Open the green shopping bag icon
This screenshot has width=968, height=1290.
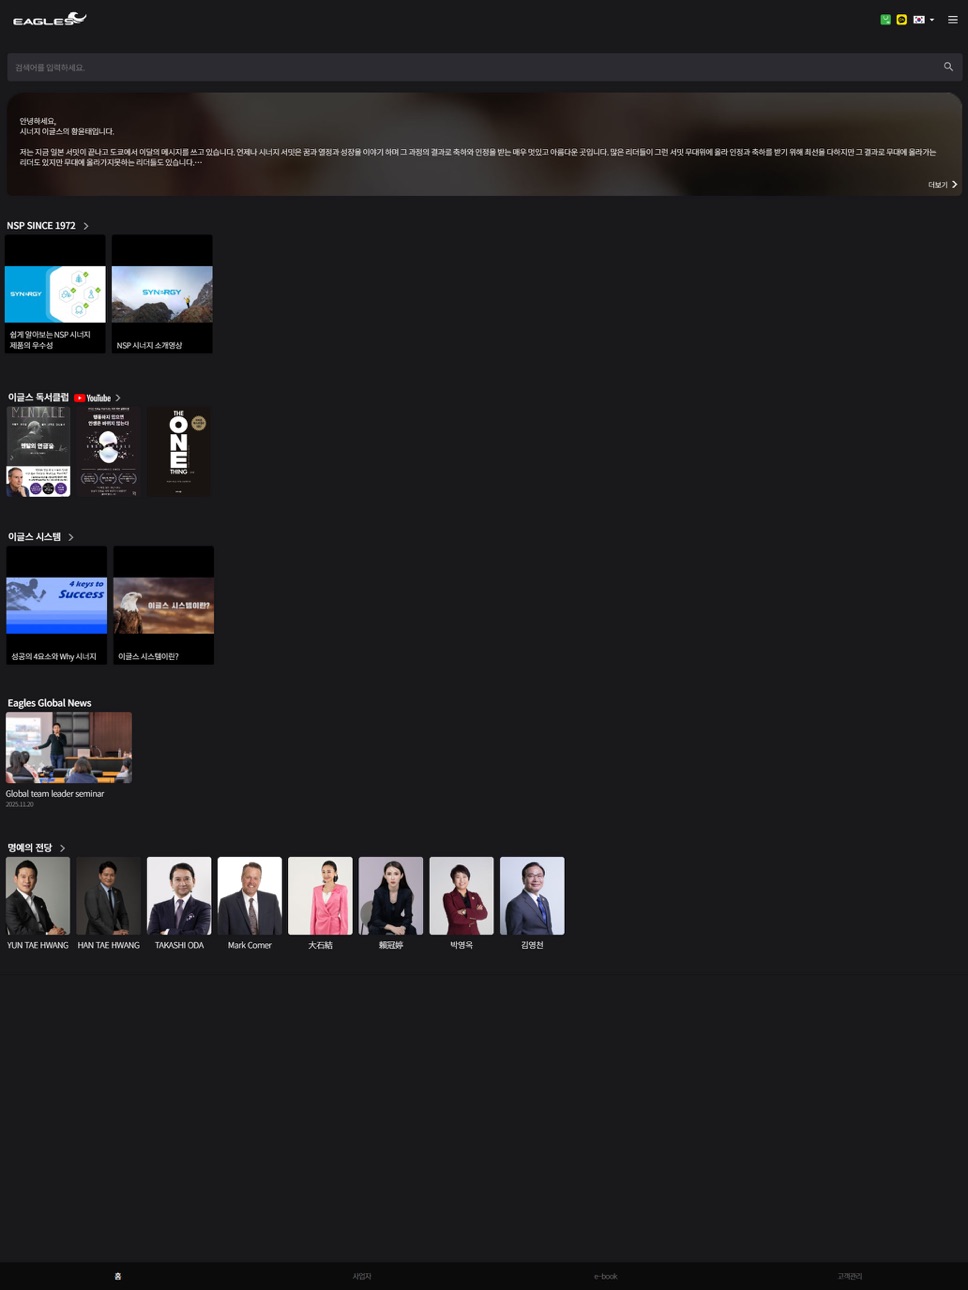coord(885,19)
